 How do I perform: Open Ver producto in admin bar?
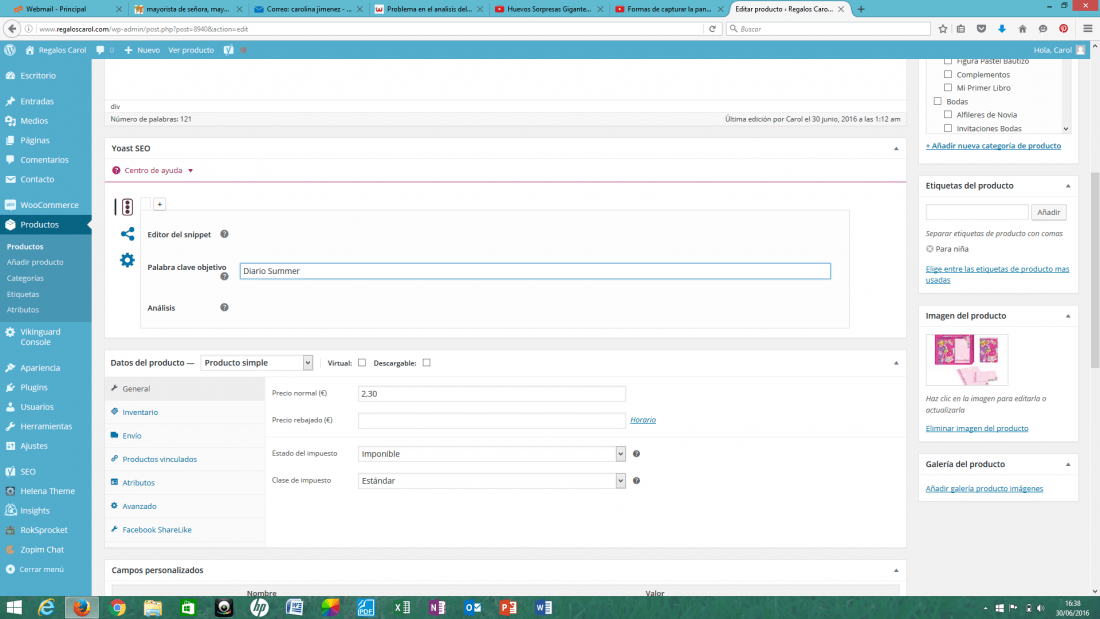[x=191, y=50]
